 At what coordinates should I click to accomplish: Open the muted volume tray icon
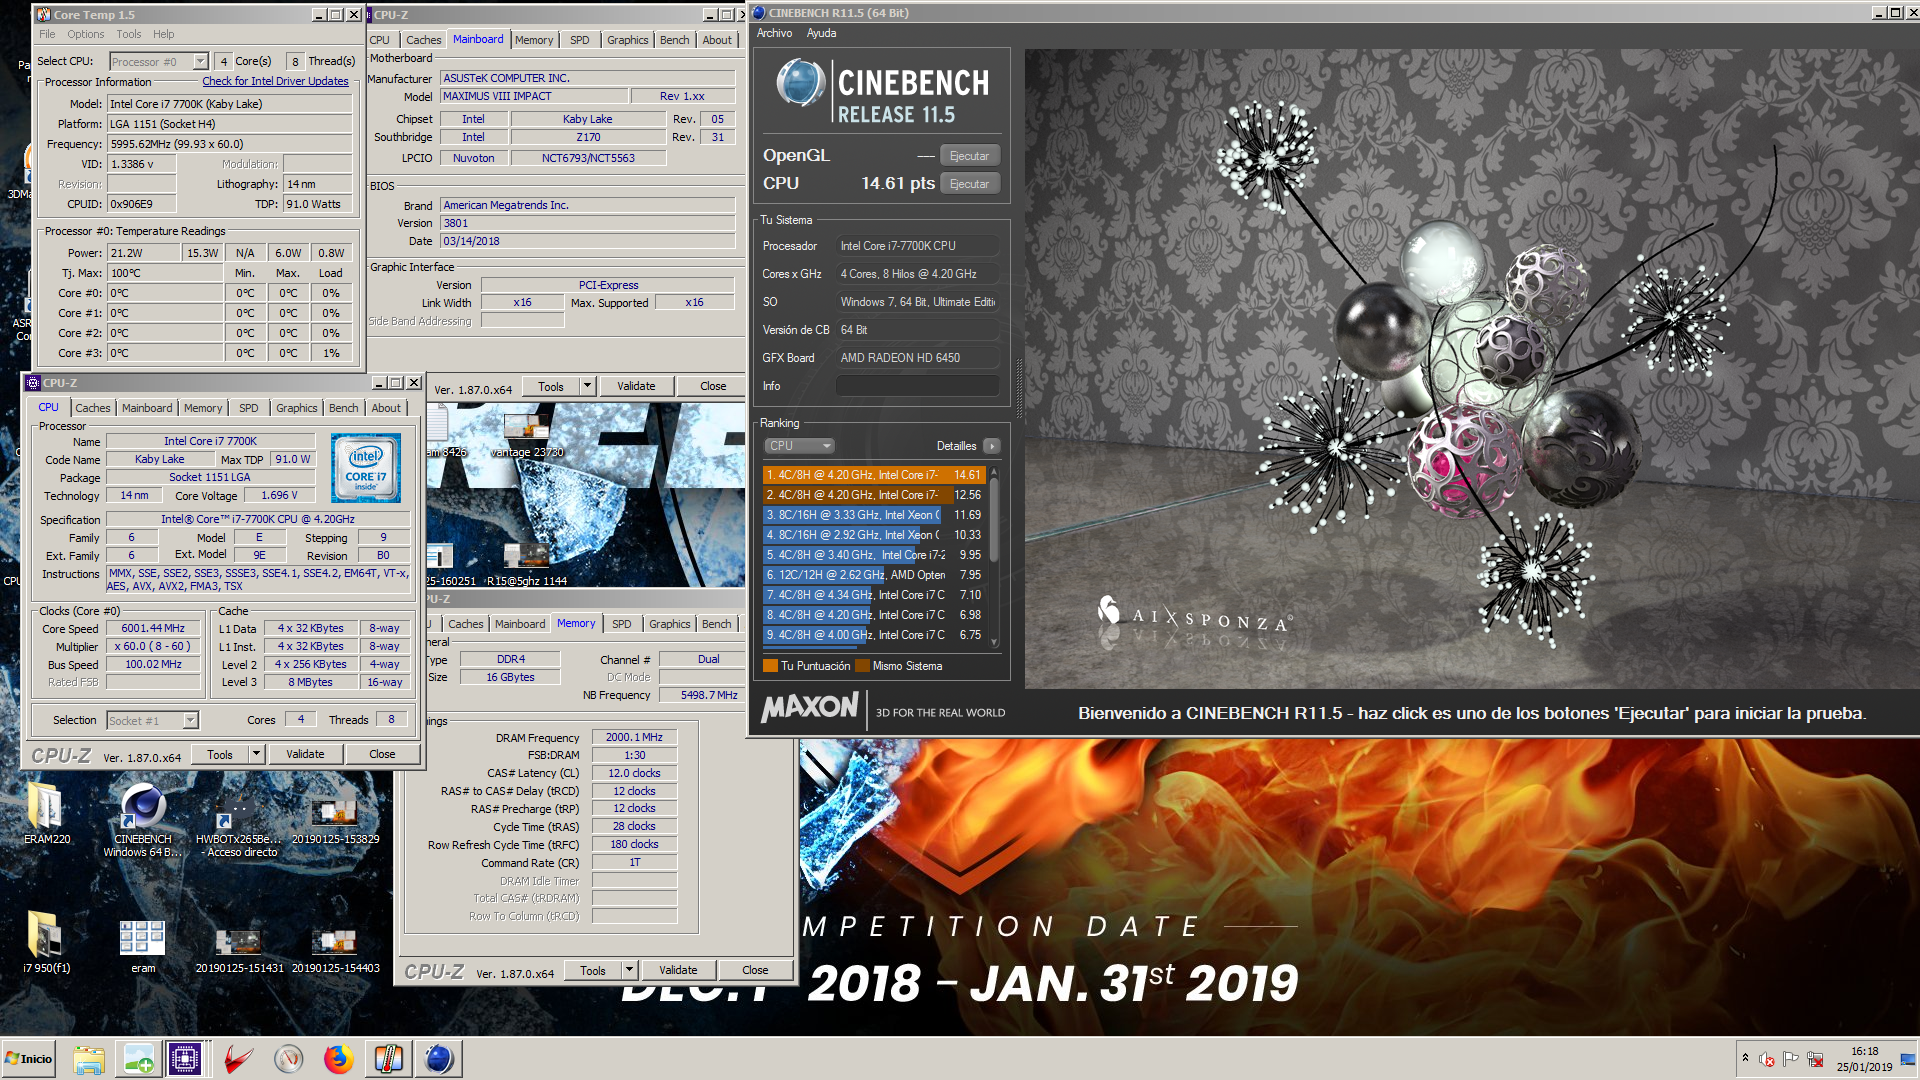pos(1767,1059)
